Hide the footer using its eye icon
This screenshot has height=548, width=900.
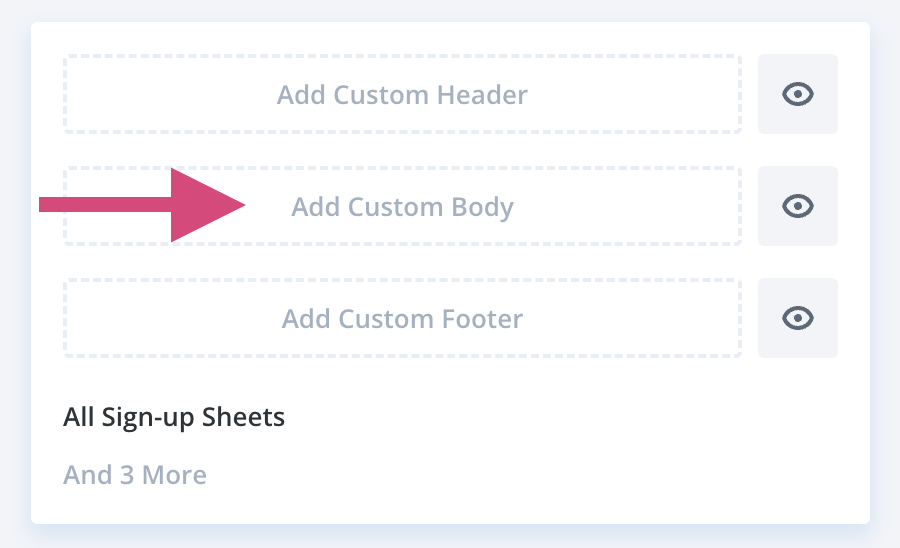coord(797,318)
